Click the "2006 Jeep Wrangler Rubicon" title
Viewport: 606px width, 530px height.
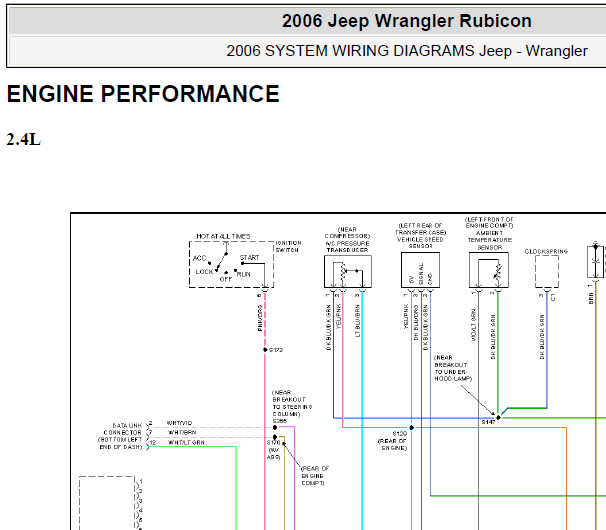(407, 21)
